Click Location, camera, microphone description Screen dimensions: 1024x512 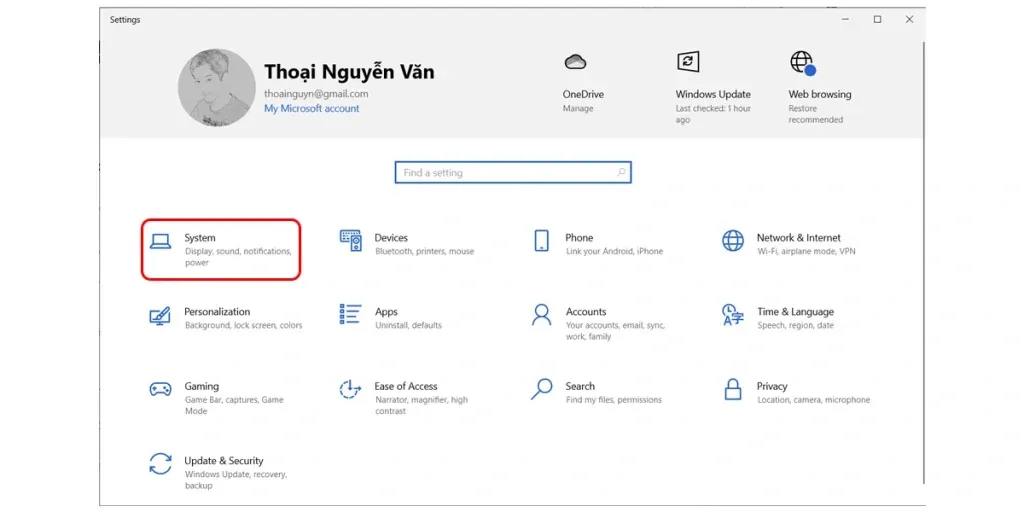coord(814,400)
